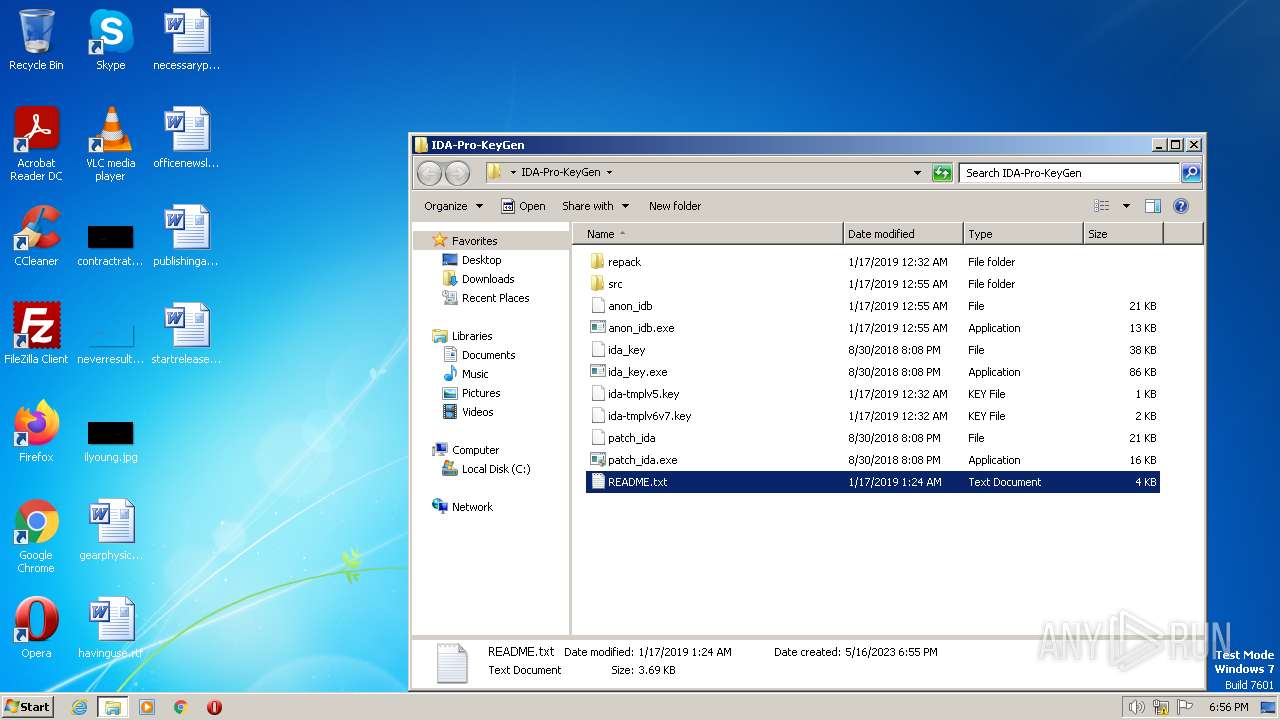Open the Recycle Bin desktop icon
This screenshot has width=1280, height=720.
pyautogui.click(x=36, y=40)
